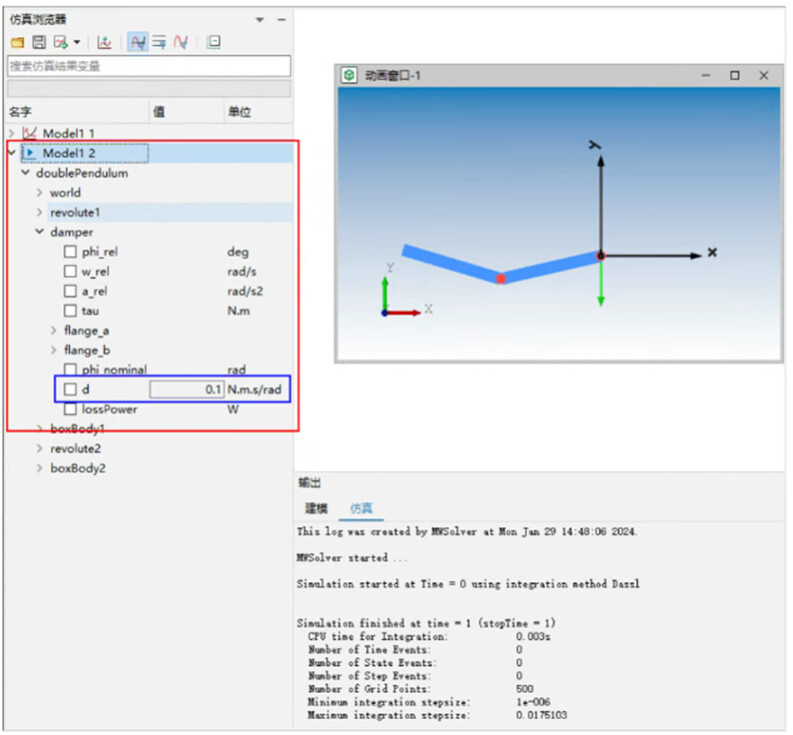Click the collapse-all box icon in the toolbar
This screenshot has width=793, height=735.
[x=214, y=42]
